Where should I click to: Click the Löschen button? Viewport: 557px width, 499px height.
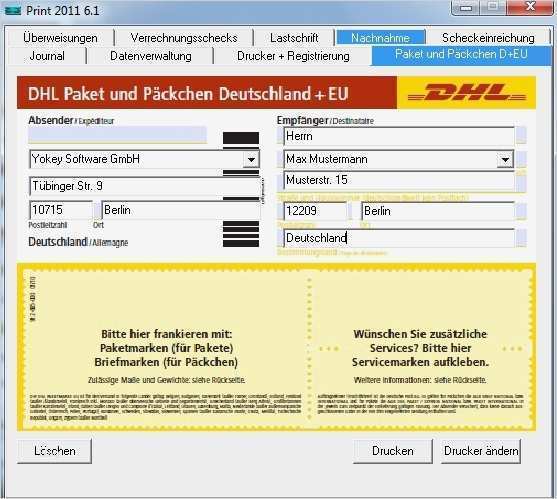(x=54, y=451)
